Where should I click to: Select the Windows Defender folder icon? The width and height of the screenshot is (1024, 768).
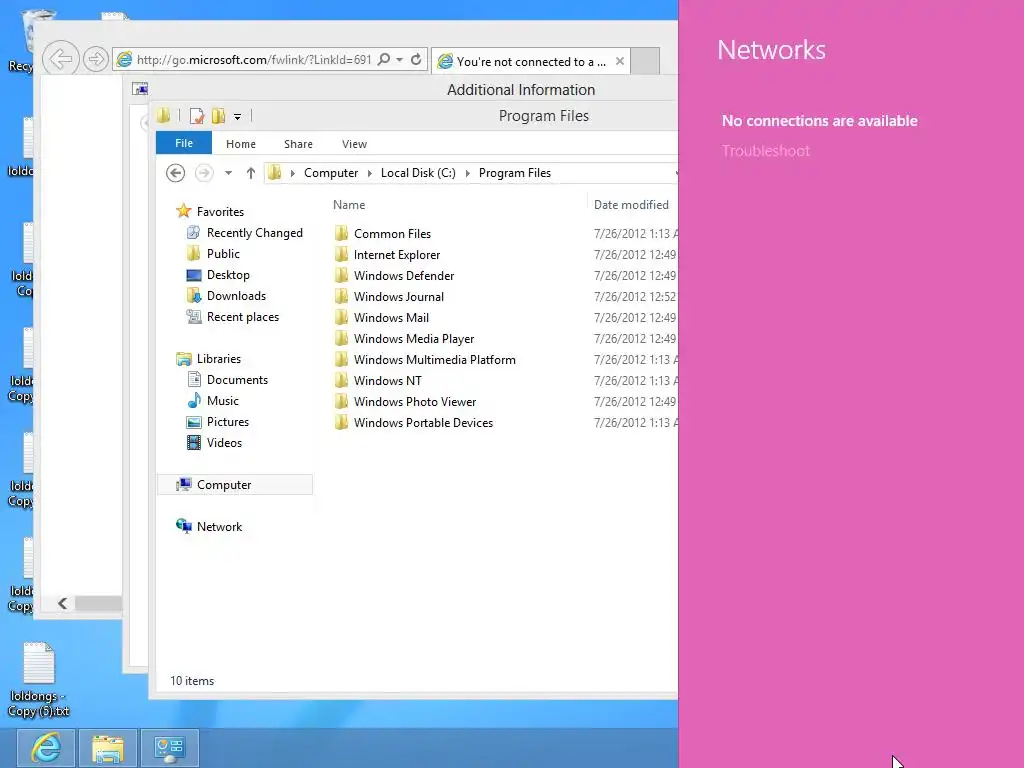[x=341, y=276]
